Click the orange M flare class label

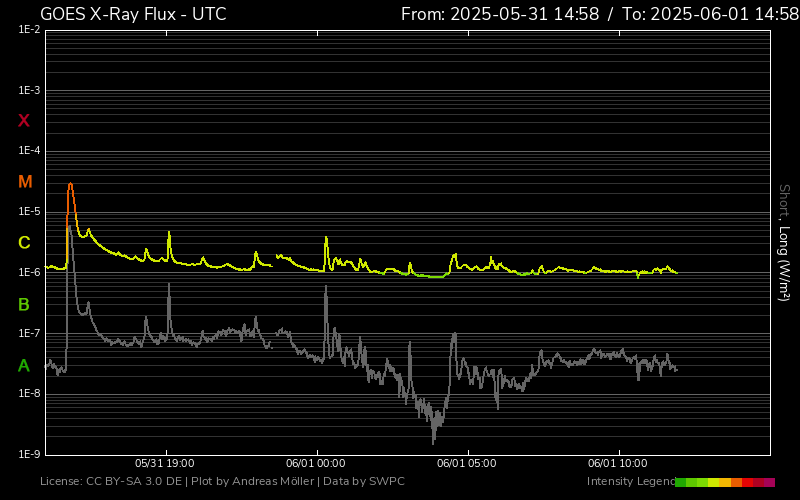25,182
